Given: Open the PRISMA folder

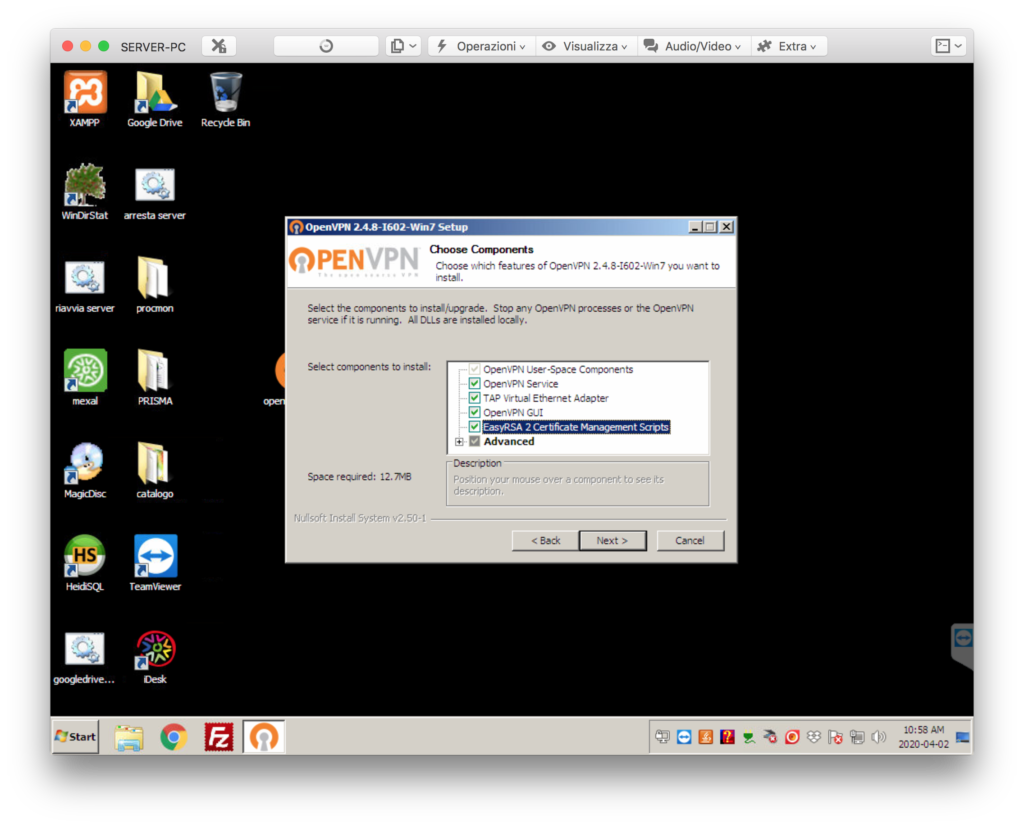Looking at the screenshot, I should 155,378.
